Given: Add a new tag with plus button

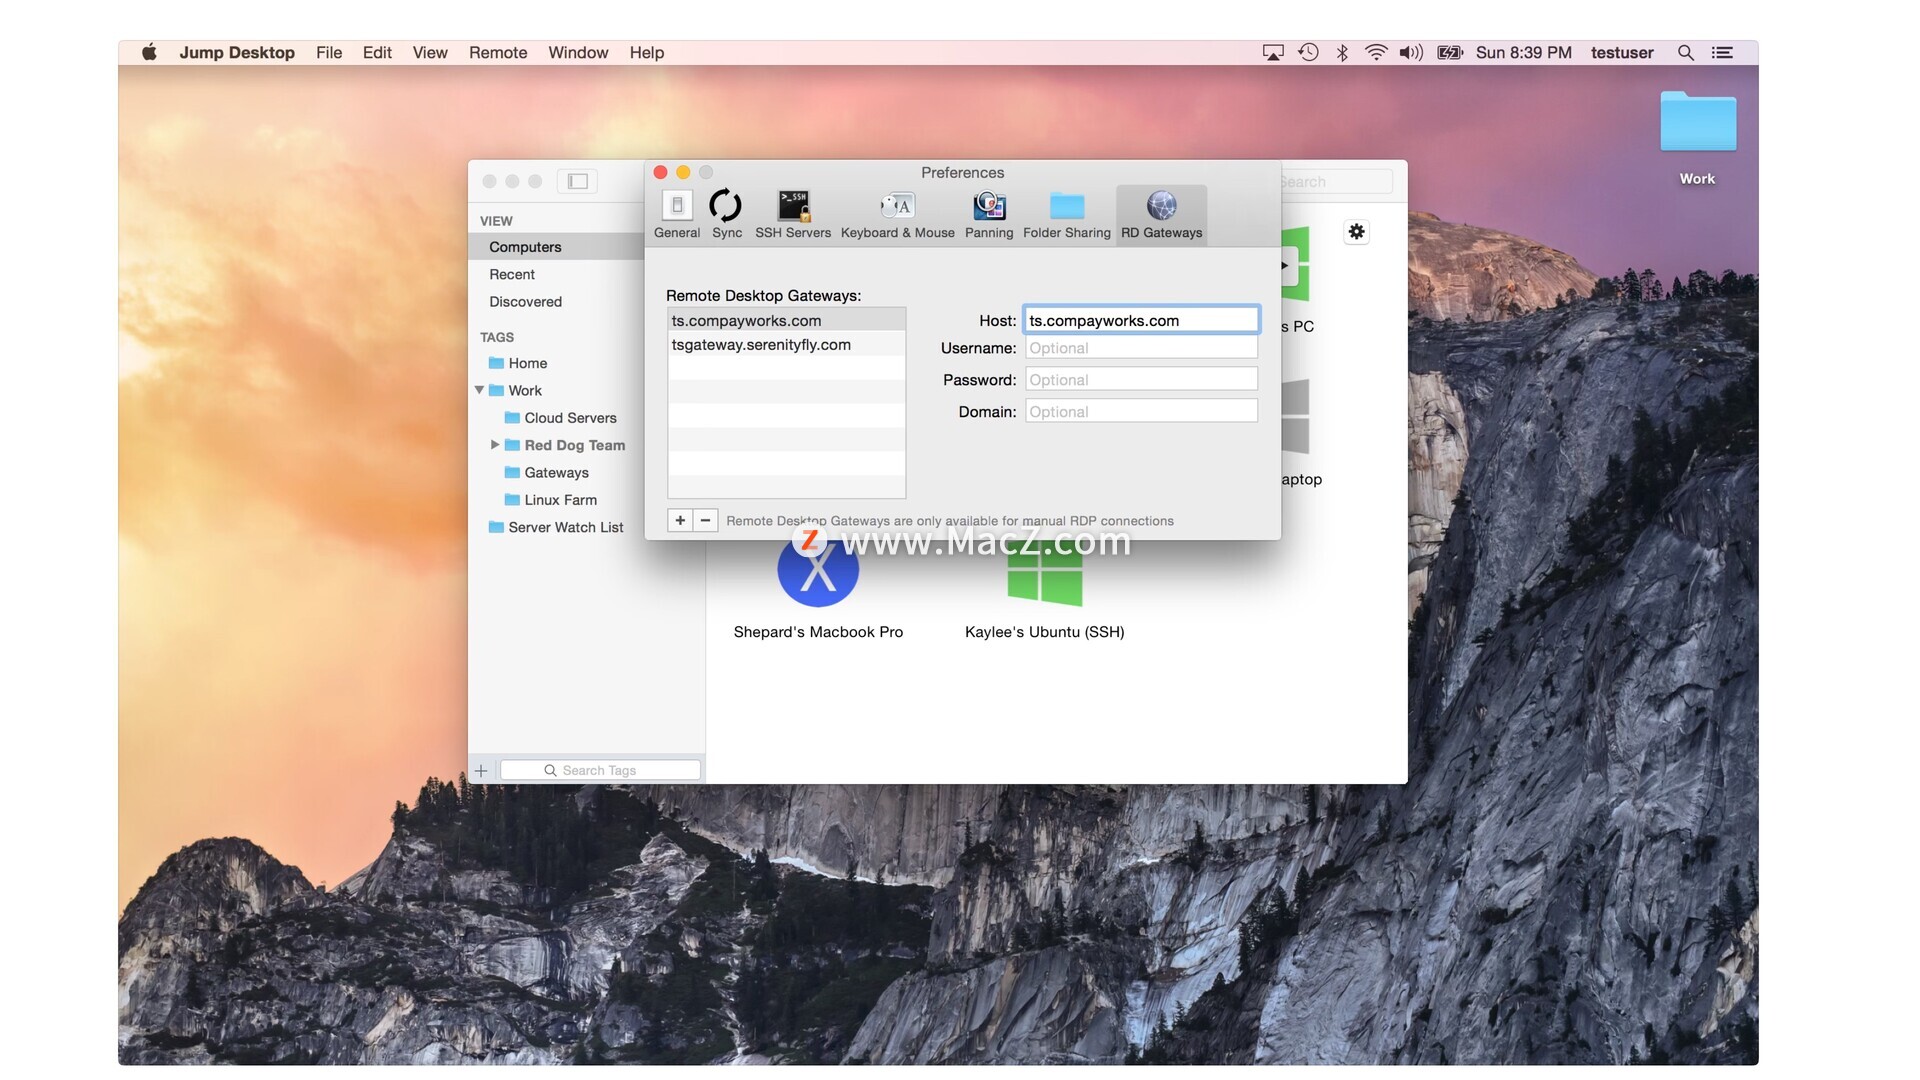Looking at the screenshot, I should tap(481, 770).
